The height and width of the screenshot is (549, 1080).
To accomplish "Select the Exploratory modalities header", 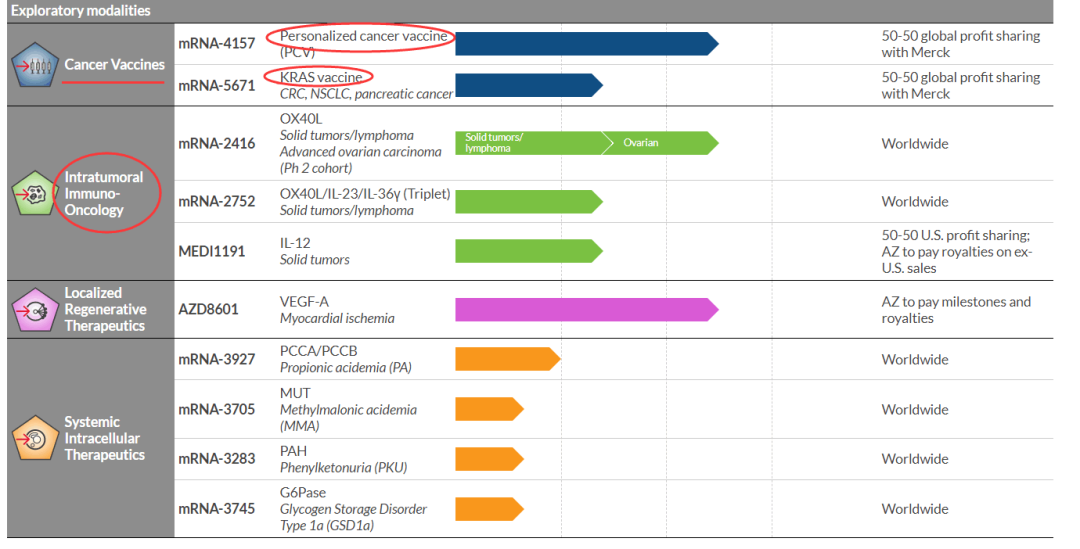I will (81, 10).
